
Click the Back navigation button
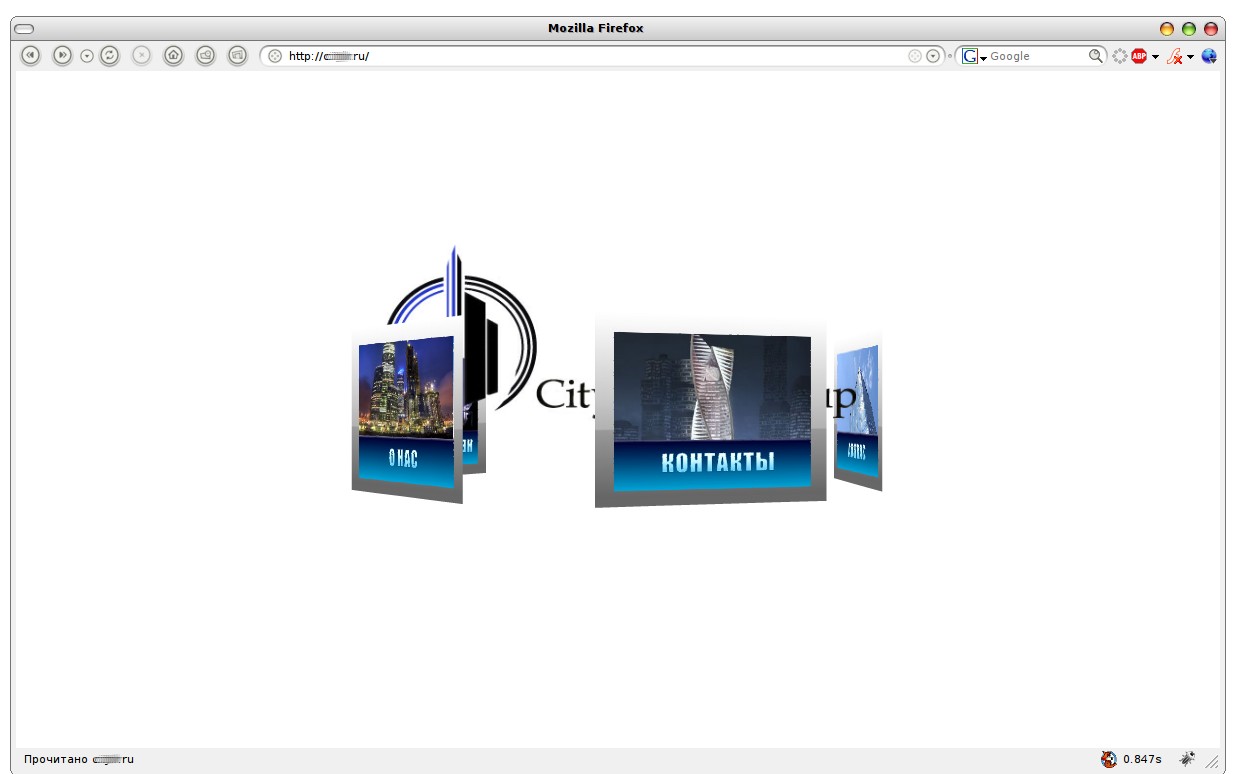coord(30,56)
